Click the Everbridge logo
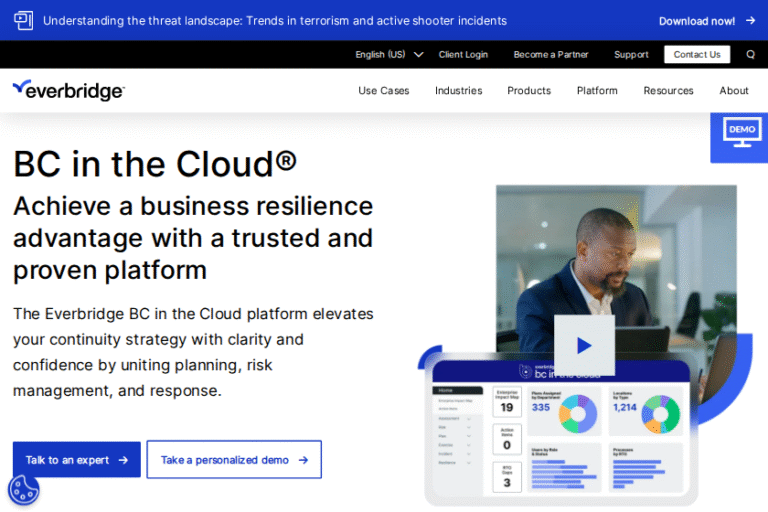768x512 pixels. (68, 90)
